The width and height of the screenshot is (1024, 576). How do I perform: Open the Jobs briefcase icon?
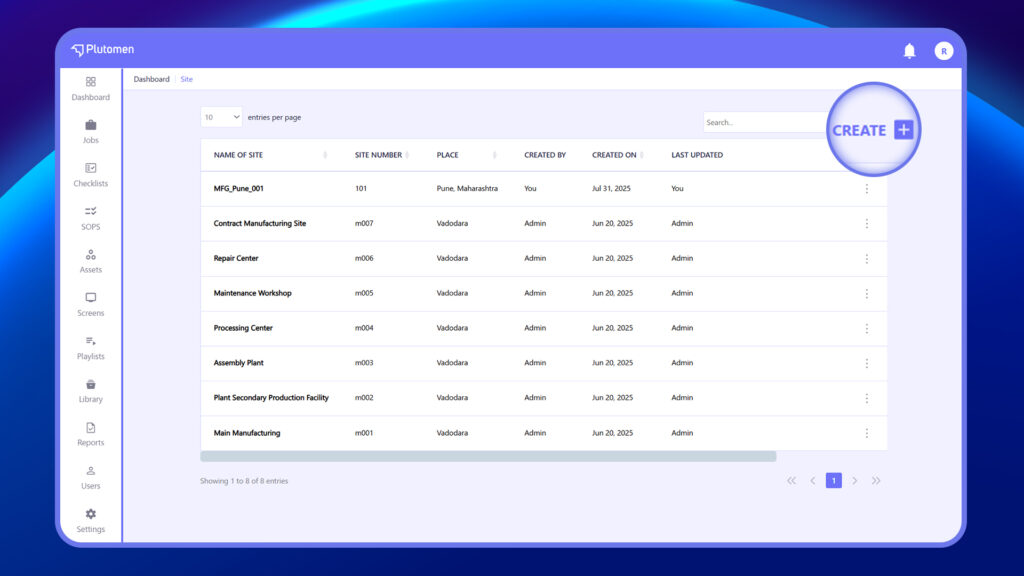click(90, 125)
